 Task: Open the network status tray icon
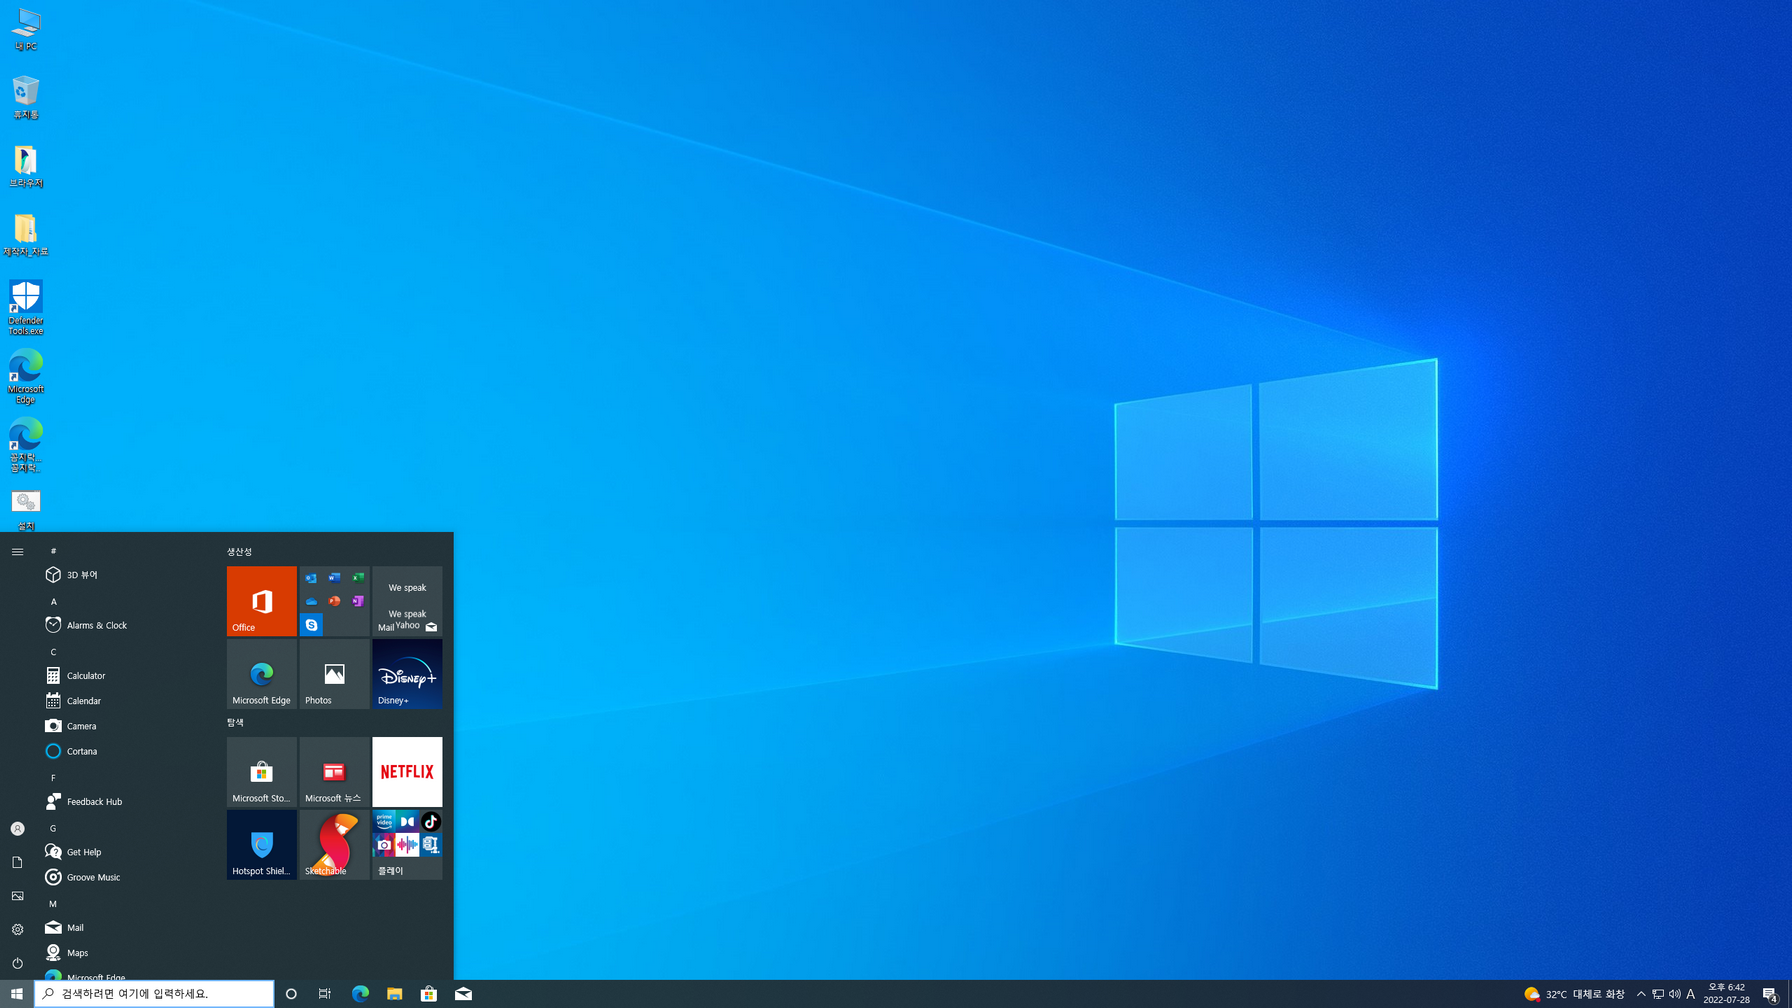pyautogui.click(x=1658, y=994)
